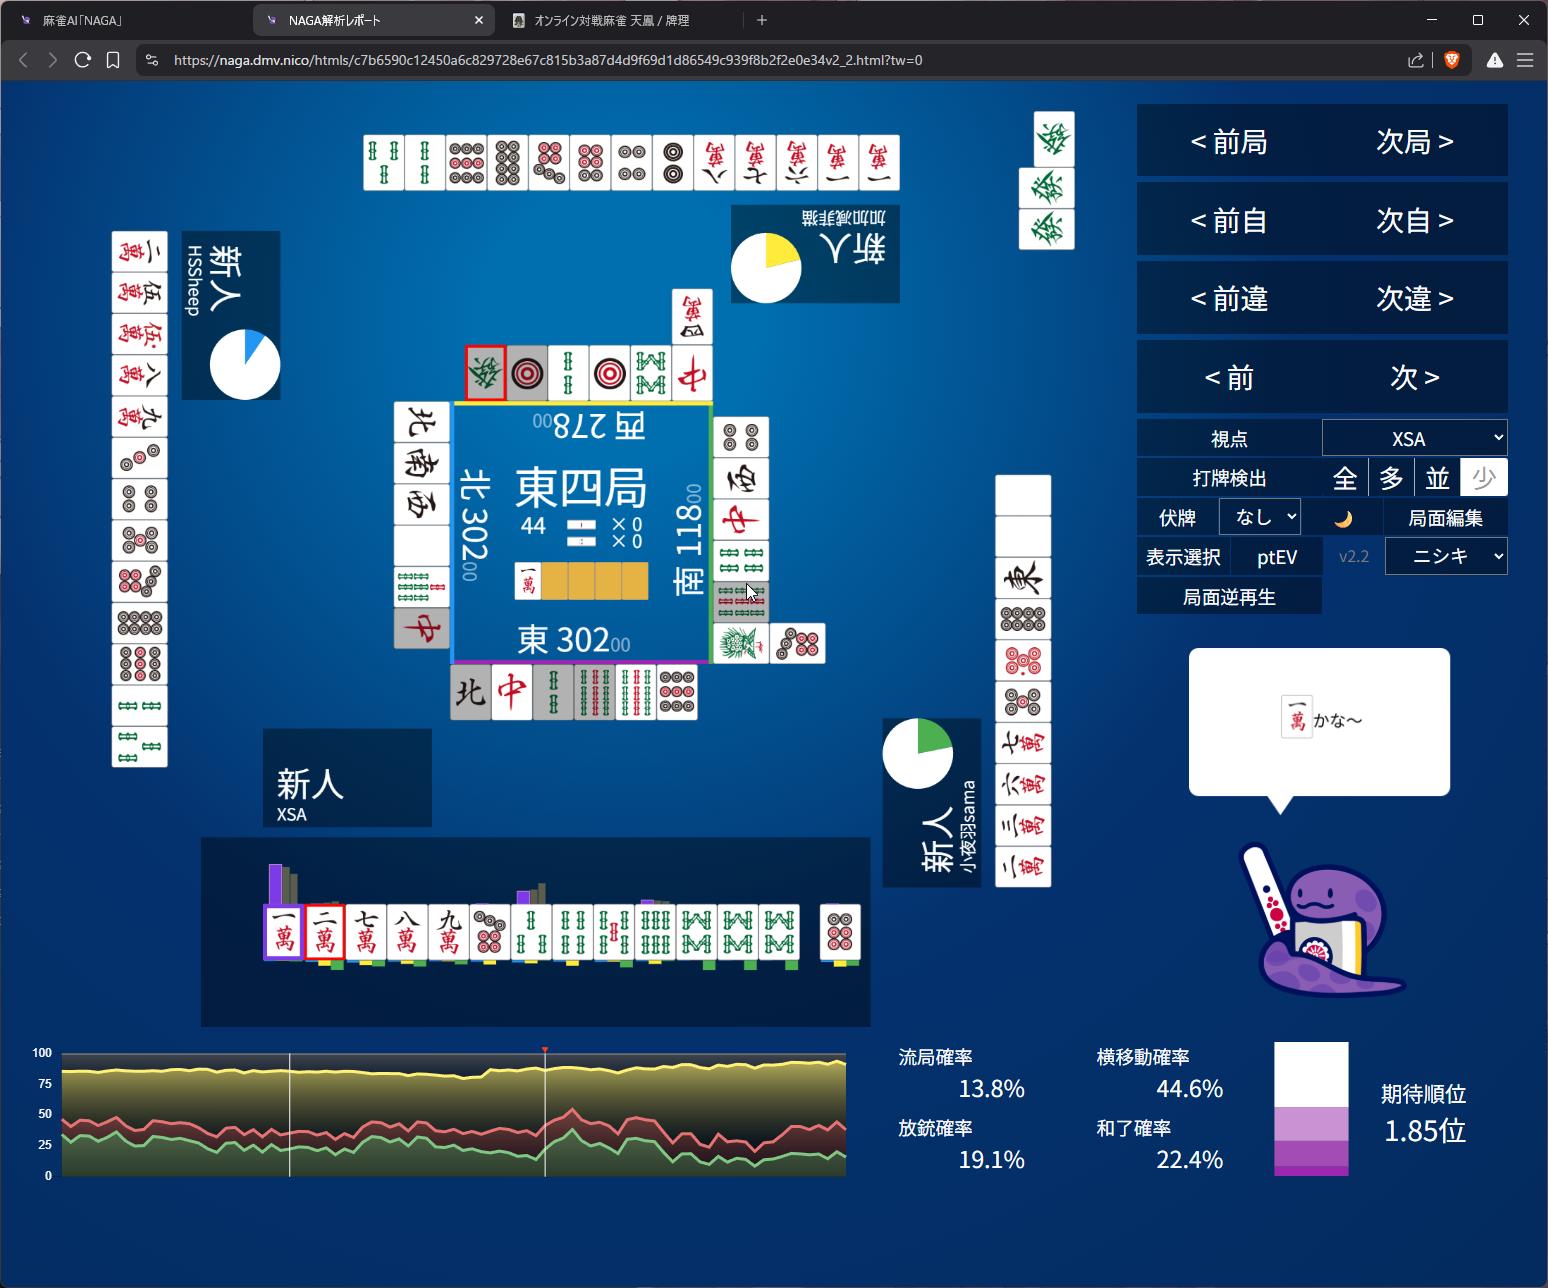The height and width of the screenshot is (1288, 1548).
Task: Bookmark this page via the bookmark icon
Action: (113, 60)
